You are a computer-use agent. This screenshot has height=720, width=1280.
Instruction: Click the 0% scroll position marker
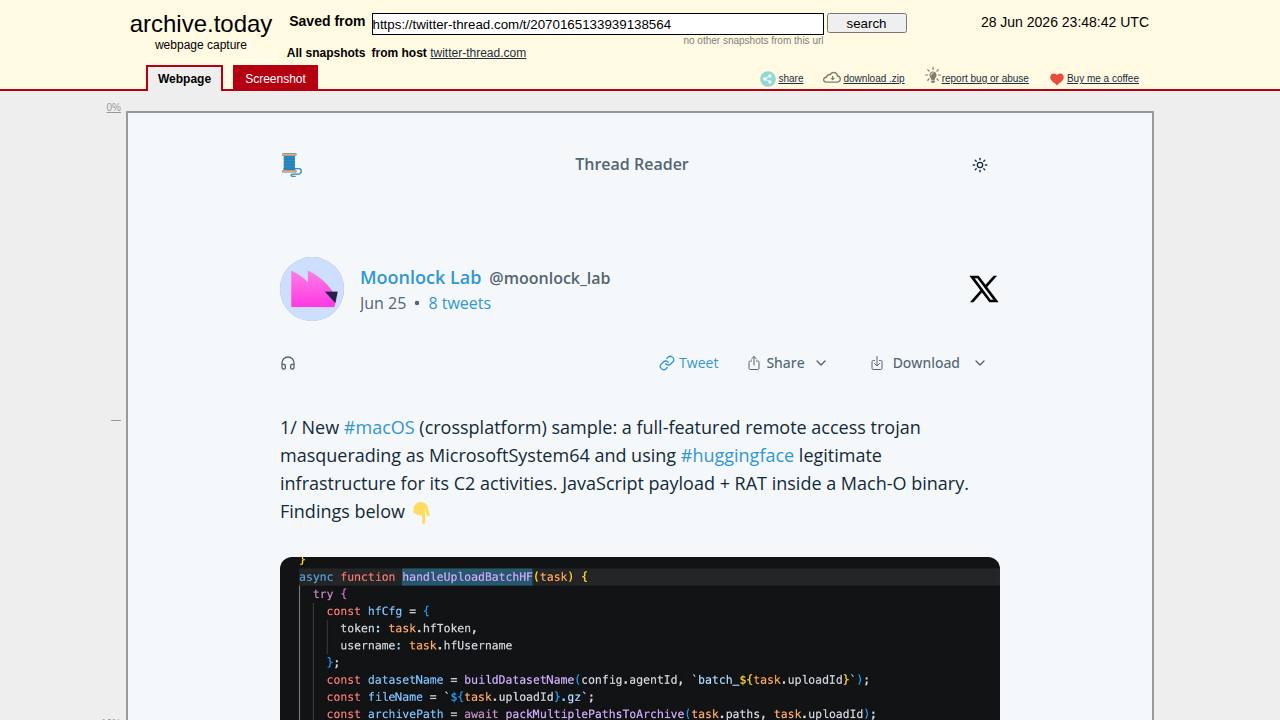[114, 108]
